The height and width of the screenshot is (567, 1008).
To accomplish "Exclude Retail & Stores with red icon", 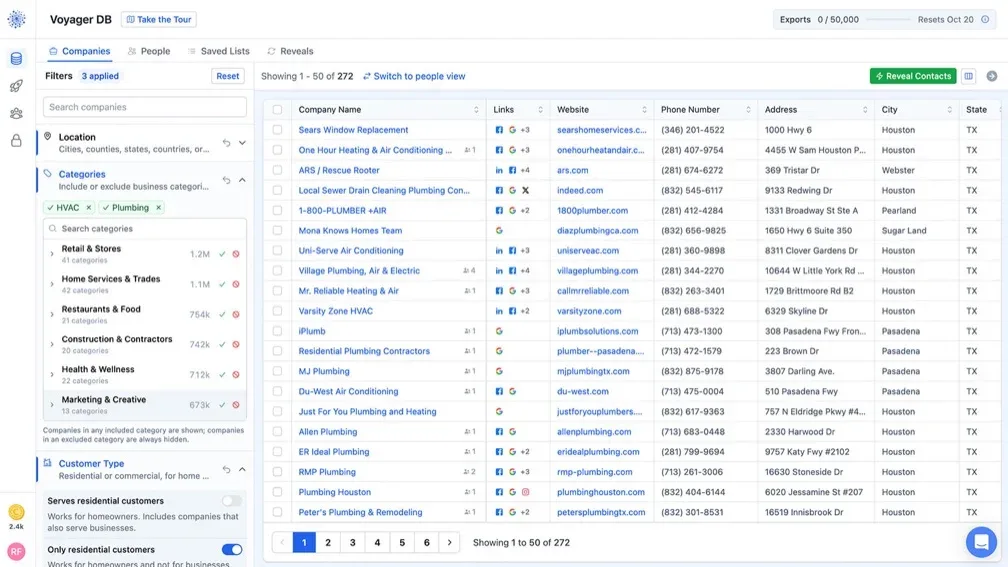I will [236, 254].
